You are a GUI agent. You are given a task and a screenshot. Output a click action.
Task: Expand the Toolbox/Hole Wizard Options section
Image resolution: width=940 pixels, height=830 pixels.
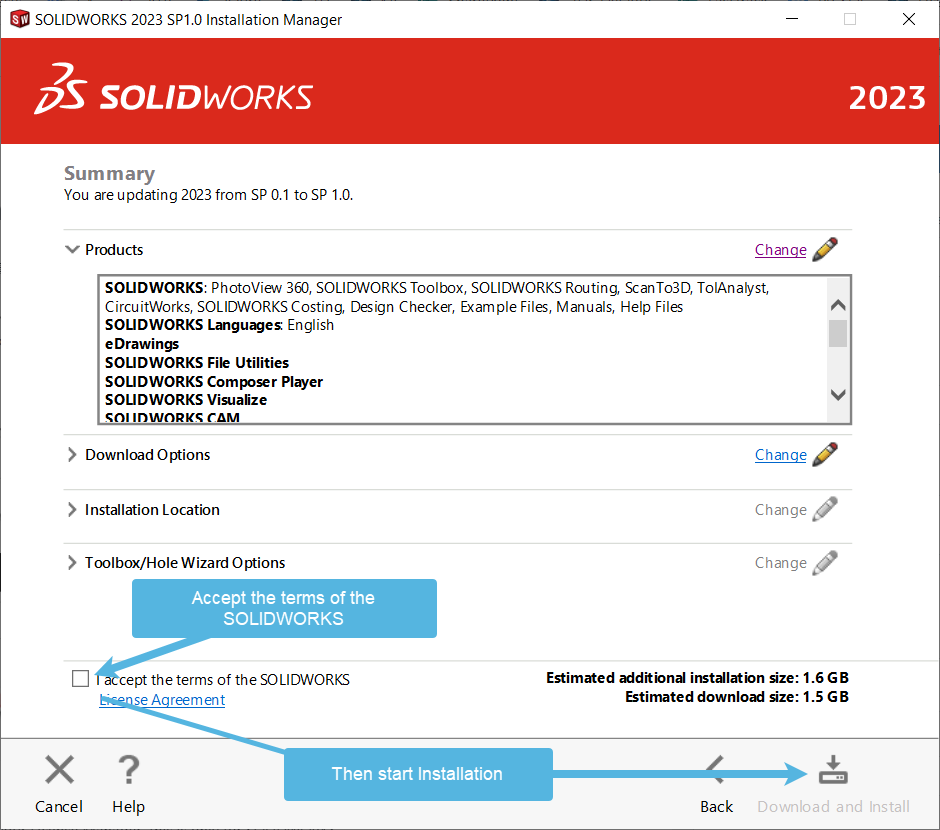72,563
